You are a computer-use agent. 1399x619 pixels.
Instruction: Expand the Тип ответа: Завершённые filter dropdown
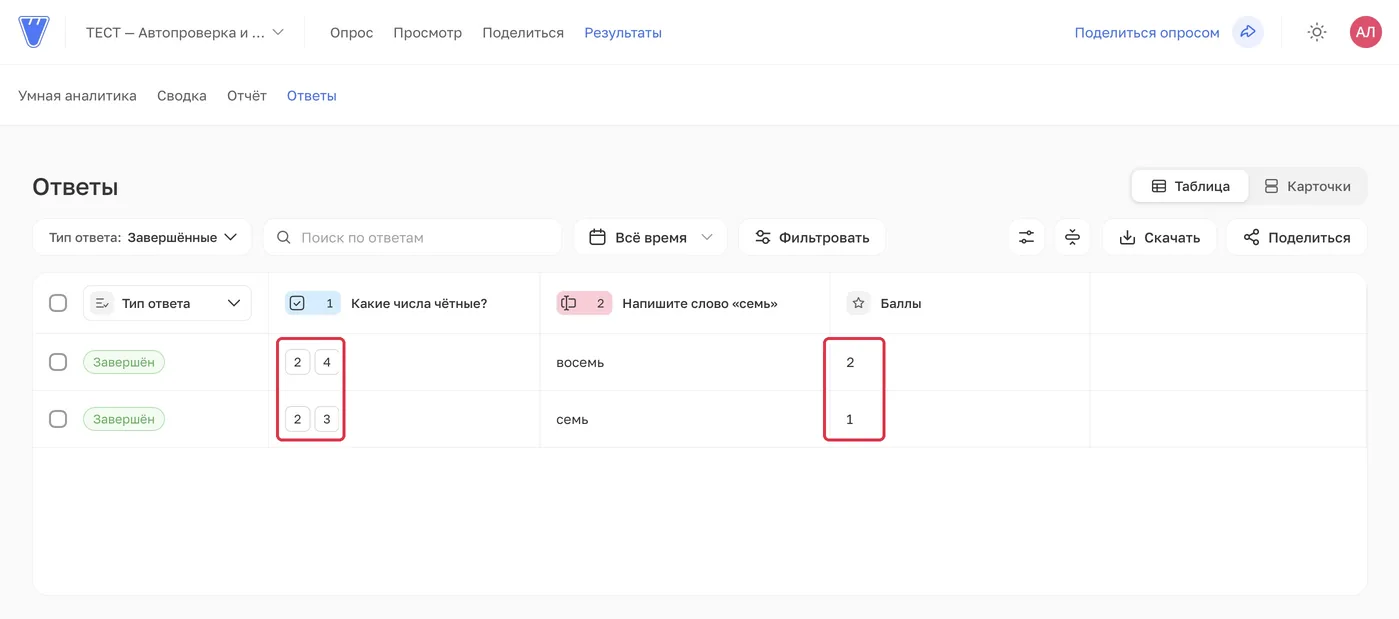pos(142,237)
